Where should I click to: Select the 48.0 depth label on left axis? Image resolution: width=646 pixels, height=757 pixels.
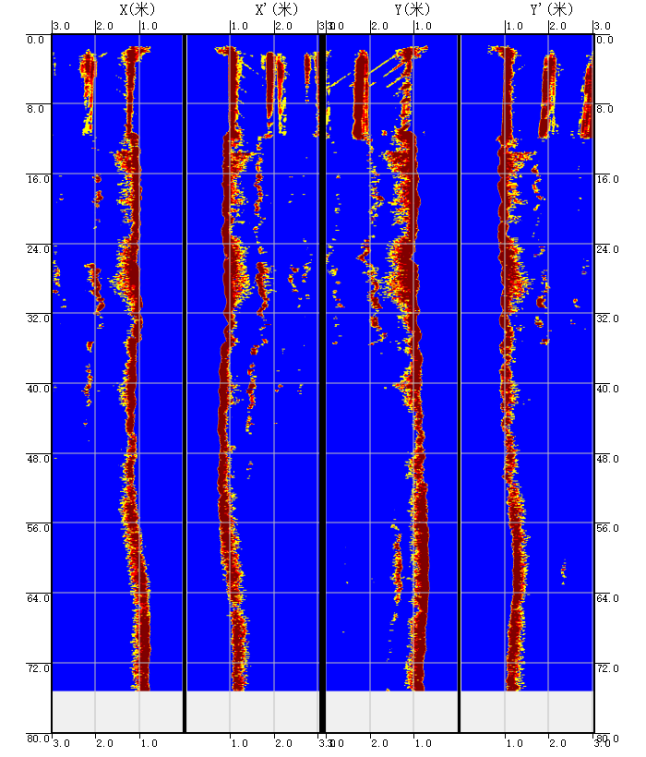pyautogui.click(x=38, y=459)
